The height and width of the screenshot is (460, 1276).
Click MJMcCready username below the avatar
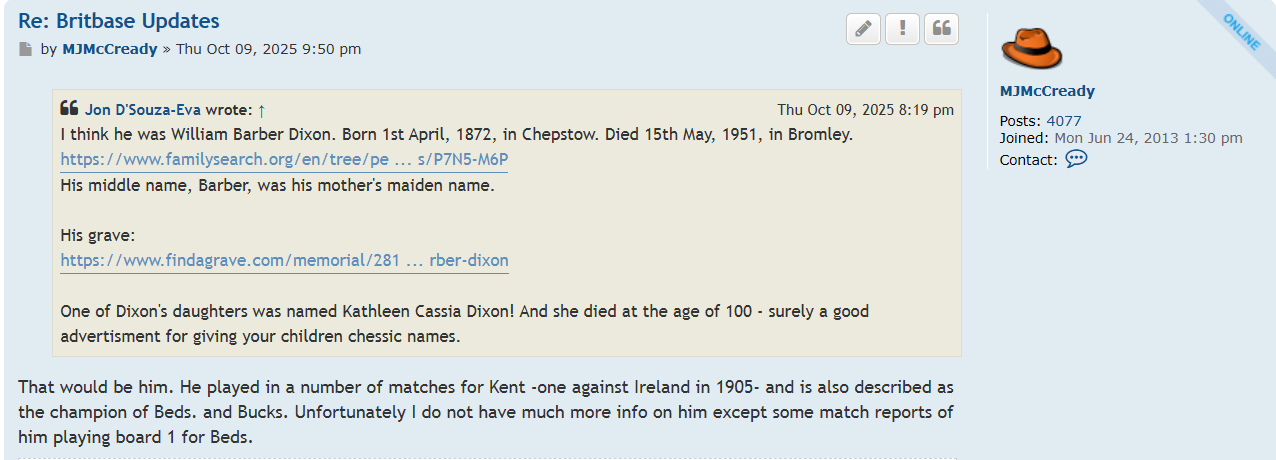coord(1047,91)
